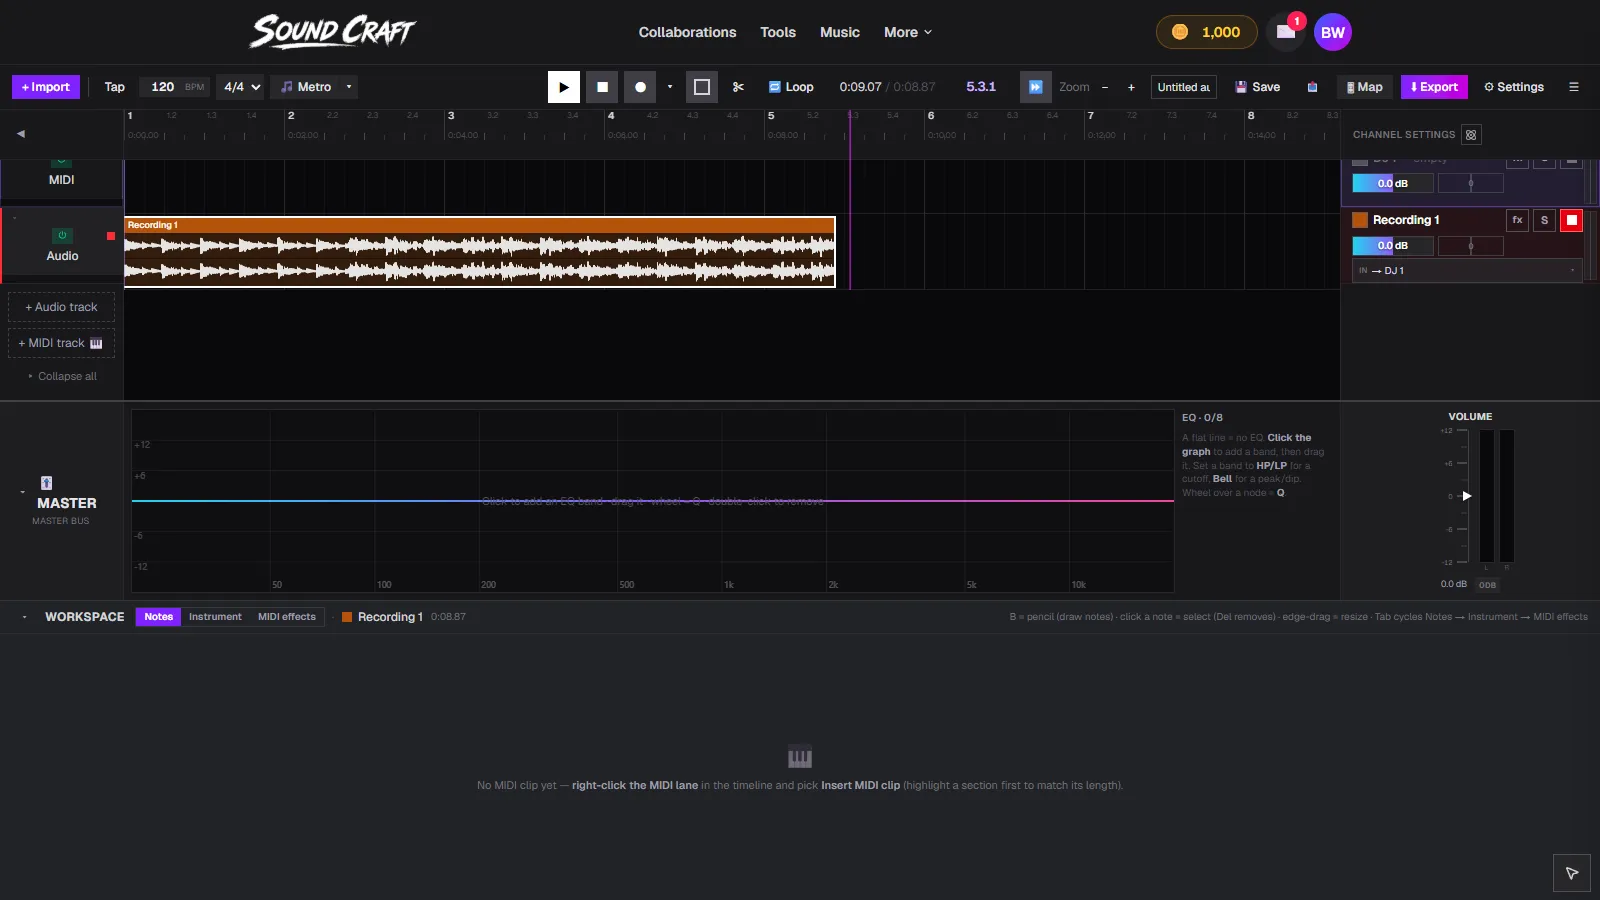Expand the More menu
Screen dimensions: 1600x900
point(908,32)
